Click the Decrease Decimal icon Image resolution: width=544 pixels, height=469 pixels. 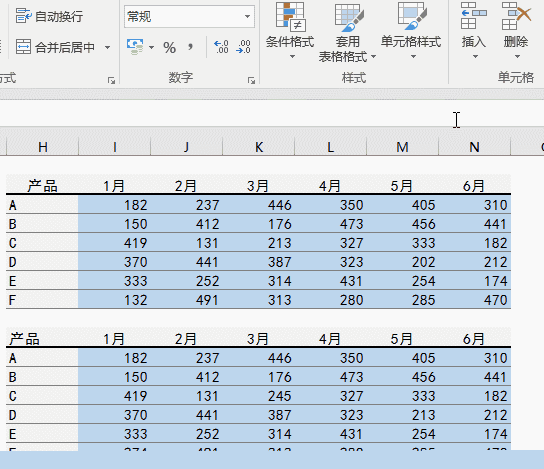coord(244,47)
